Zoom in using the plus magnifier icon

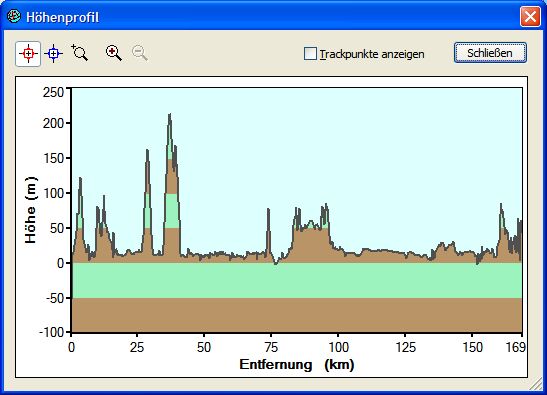click(x=114, y=53)
